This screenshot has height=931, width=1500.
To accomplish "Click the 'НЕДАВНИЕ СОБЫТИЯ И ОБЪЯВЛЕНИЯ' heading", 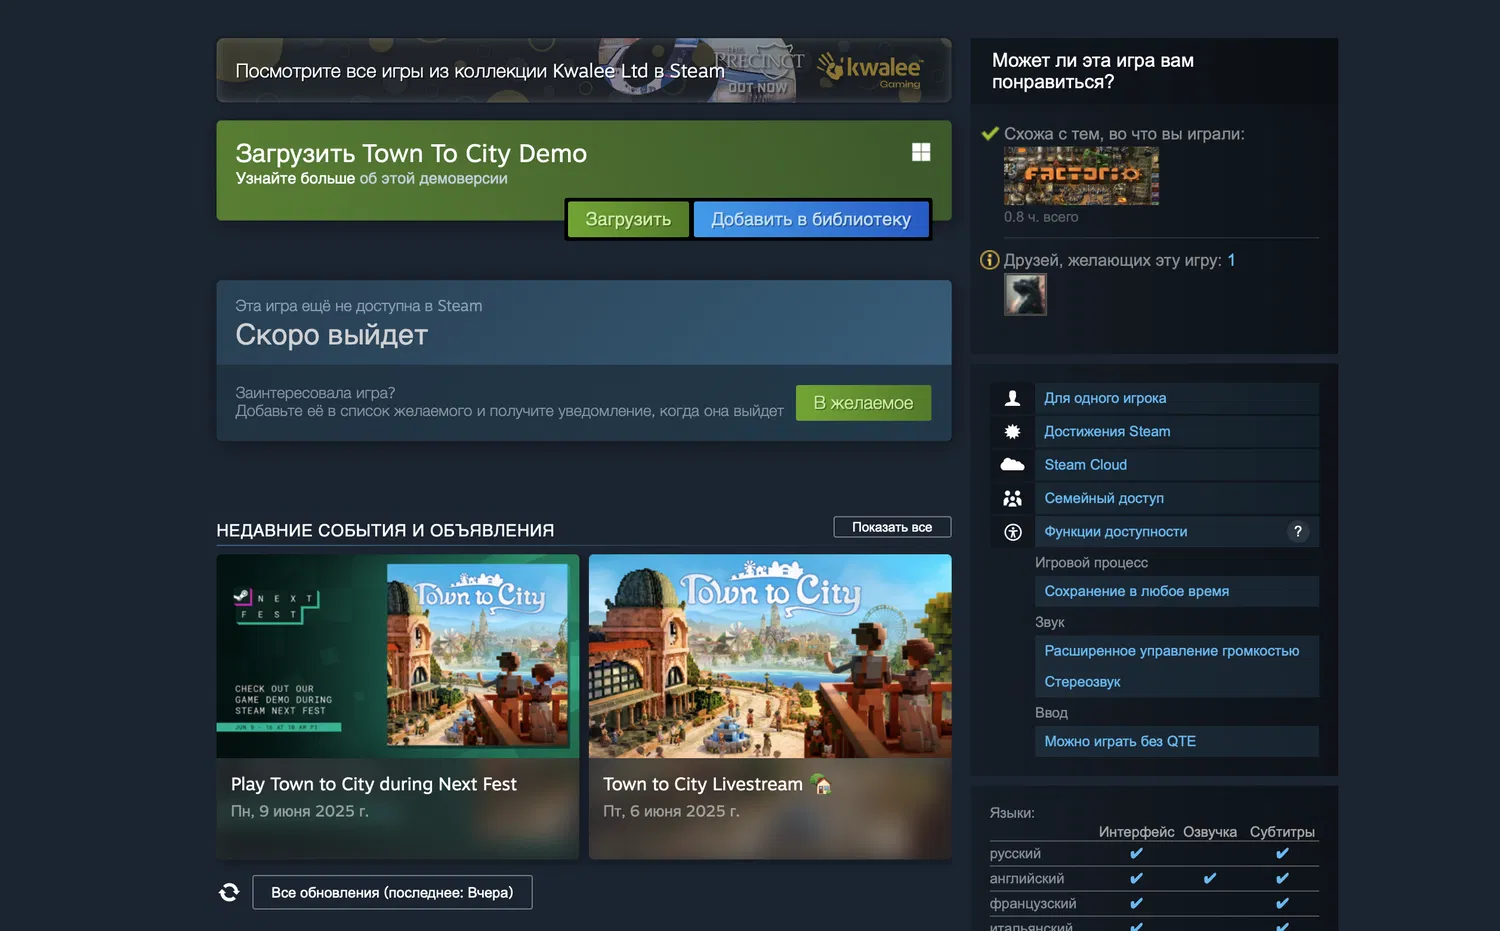I will click(x=385, y=530).
